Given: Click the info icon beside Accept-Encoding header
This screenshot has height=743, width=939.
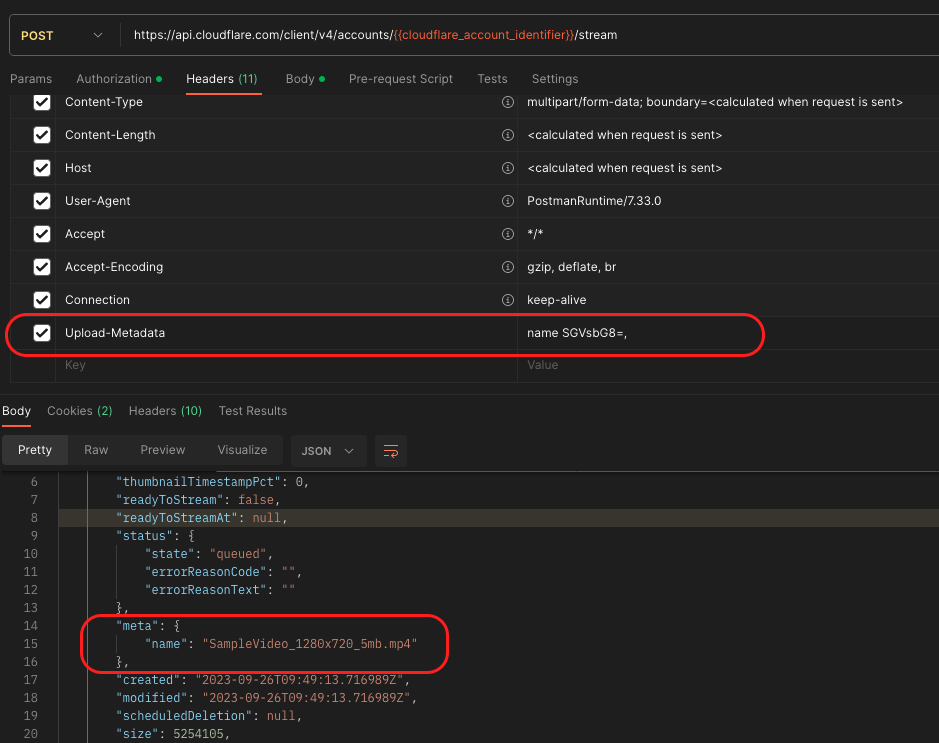Looking at the screenshot, I should click(x=507, y=266).
